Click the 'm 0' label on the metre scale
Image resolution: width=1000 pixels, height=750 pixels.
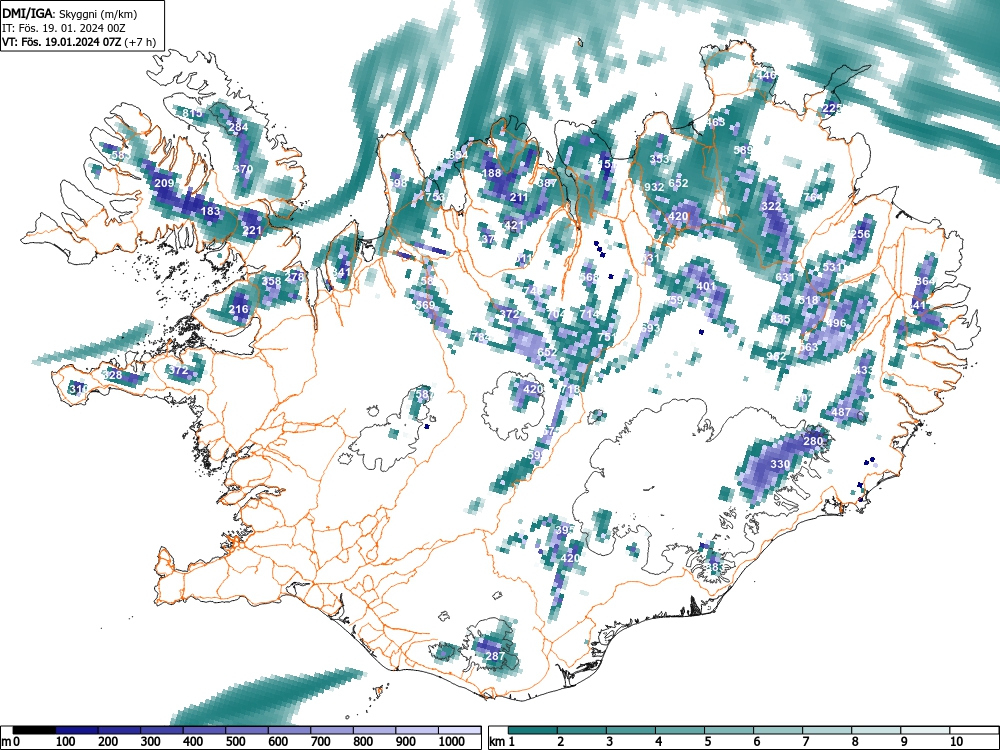10,742
